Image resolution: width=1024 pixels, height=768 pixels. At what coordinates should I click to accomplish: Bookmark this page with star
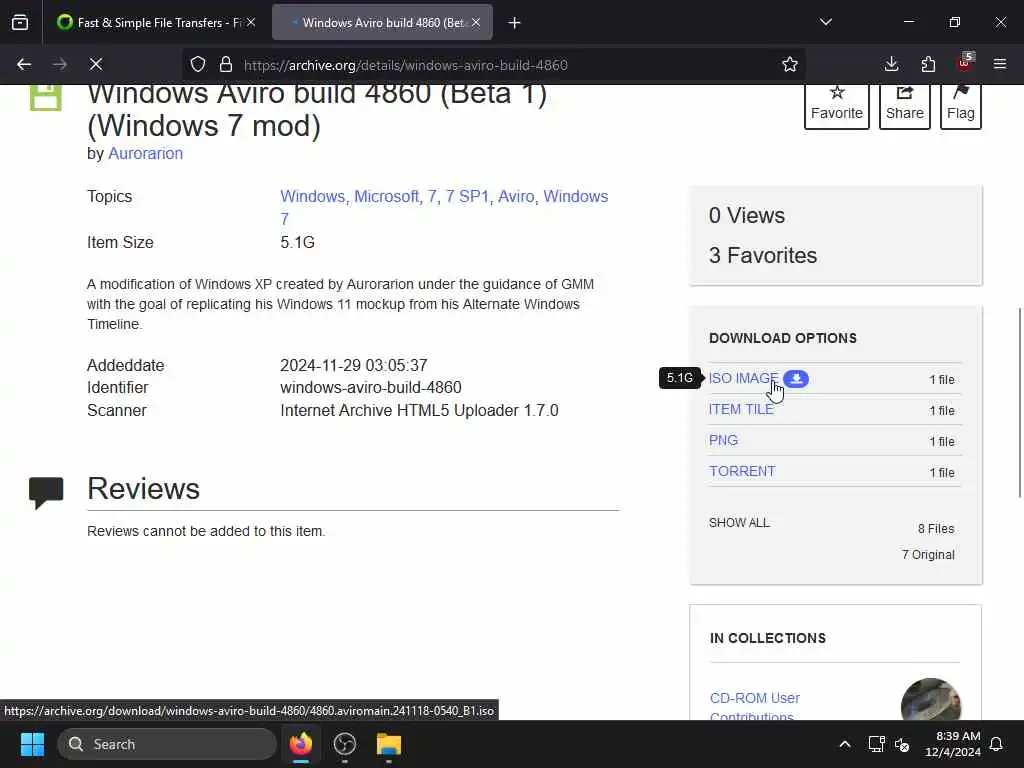(790, 64)
